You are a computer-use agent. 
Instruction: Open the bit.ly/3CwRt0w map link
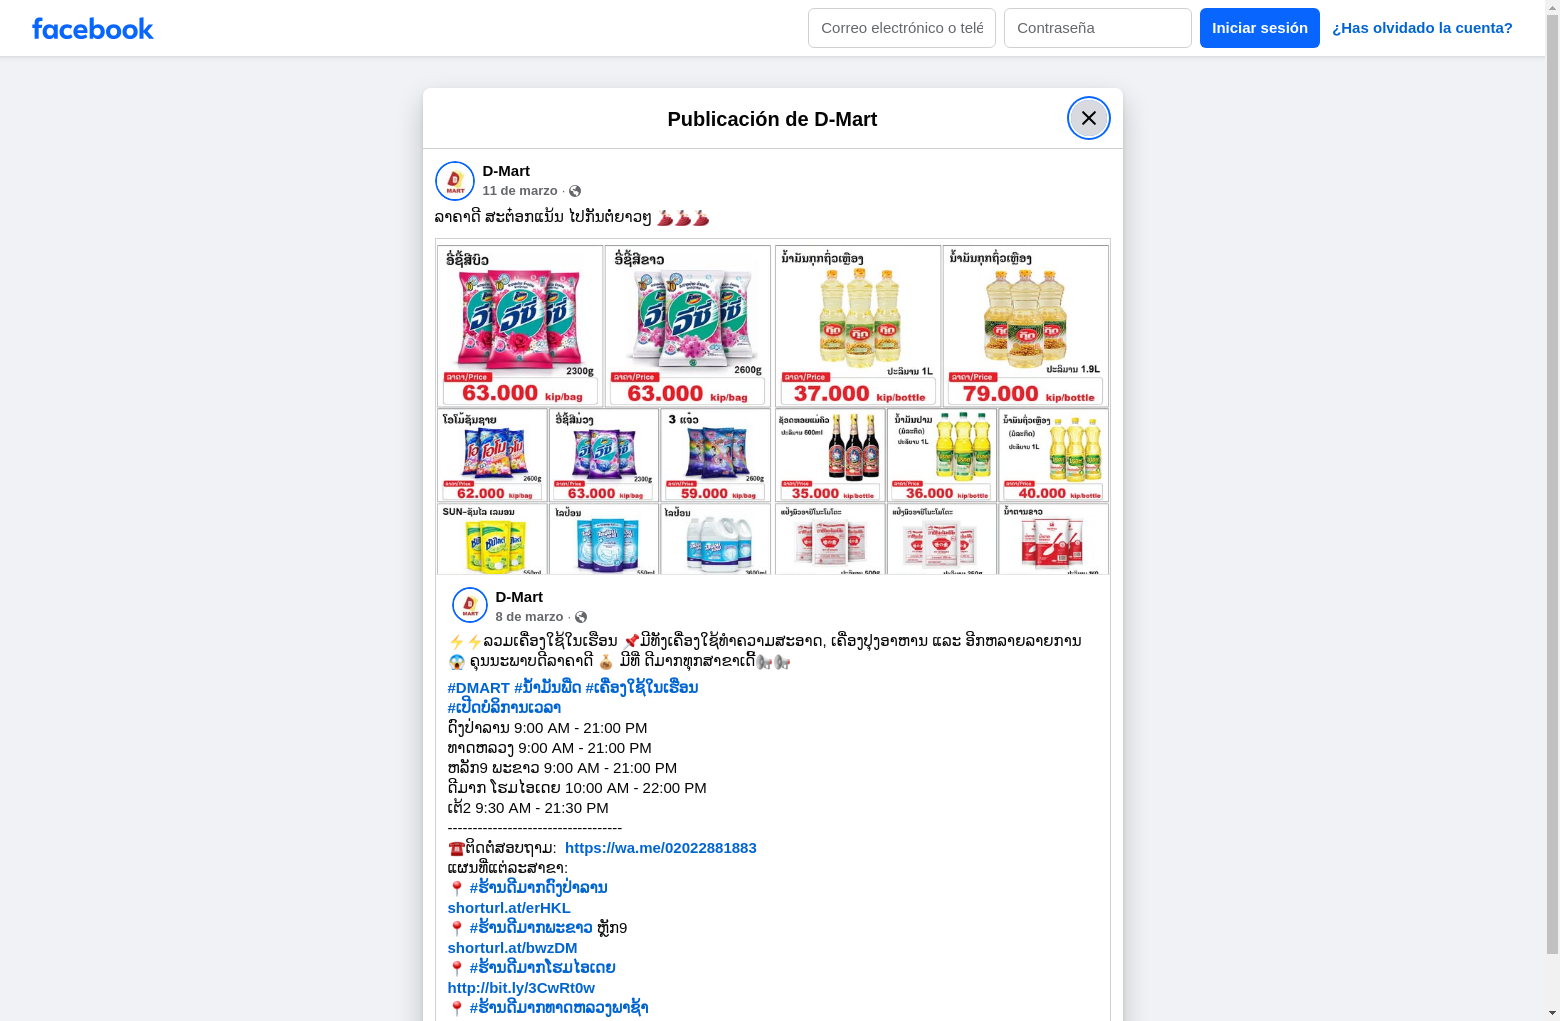(x=521, y=988)
